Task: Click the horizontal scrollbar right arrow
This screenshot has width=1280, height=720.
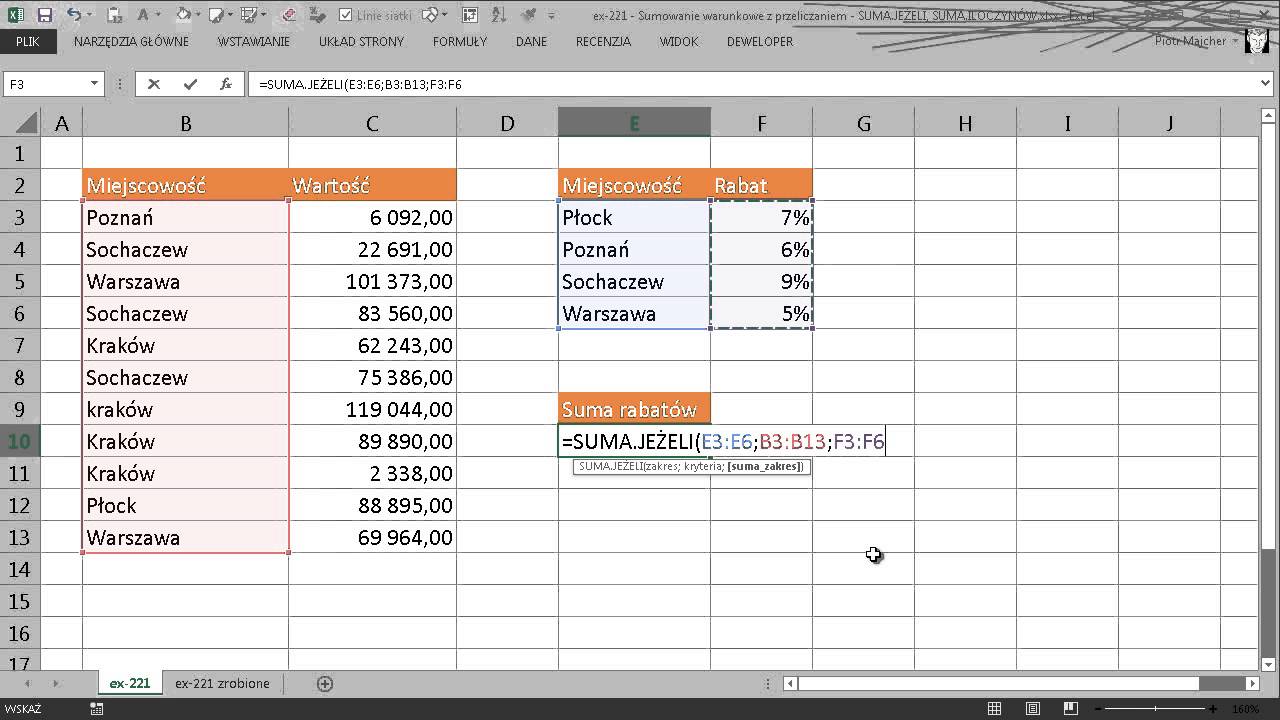Action: click(x=1253, y=684)
